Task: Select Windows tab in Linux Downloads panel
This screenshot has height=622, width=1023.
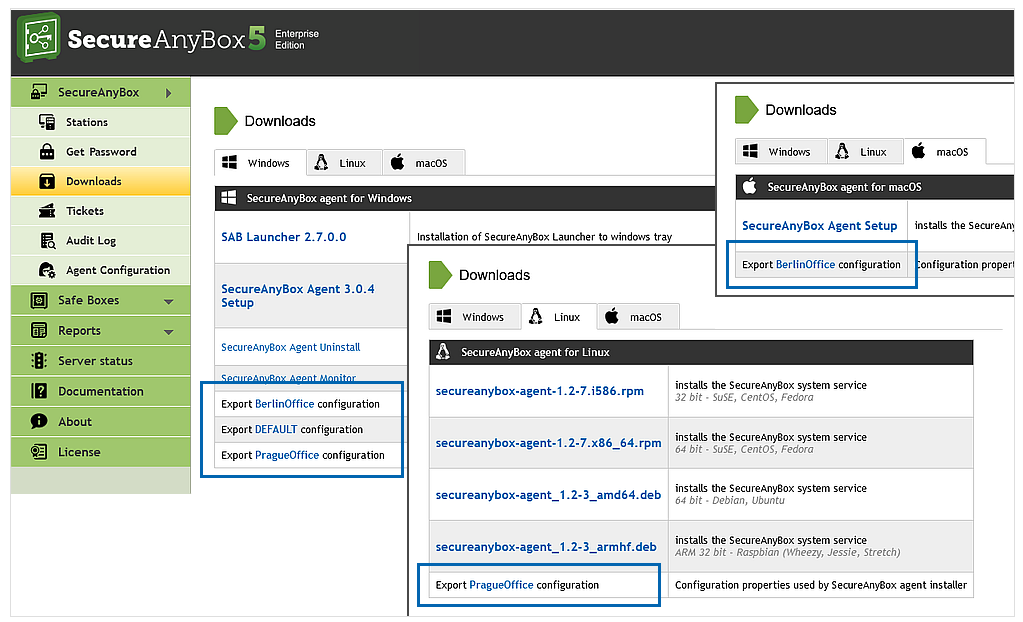Action: pyautogui.click(x=474, y=317)
